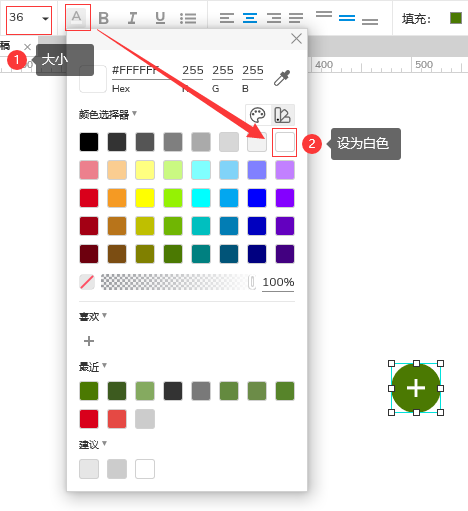Add a new favorite color
The width and height of the screenshot is (468, 511).
point(89,341)
